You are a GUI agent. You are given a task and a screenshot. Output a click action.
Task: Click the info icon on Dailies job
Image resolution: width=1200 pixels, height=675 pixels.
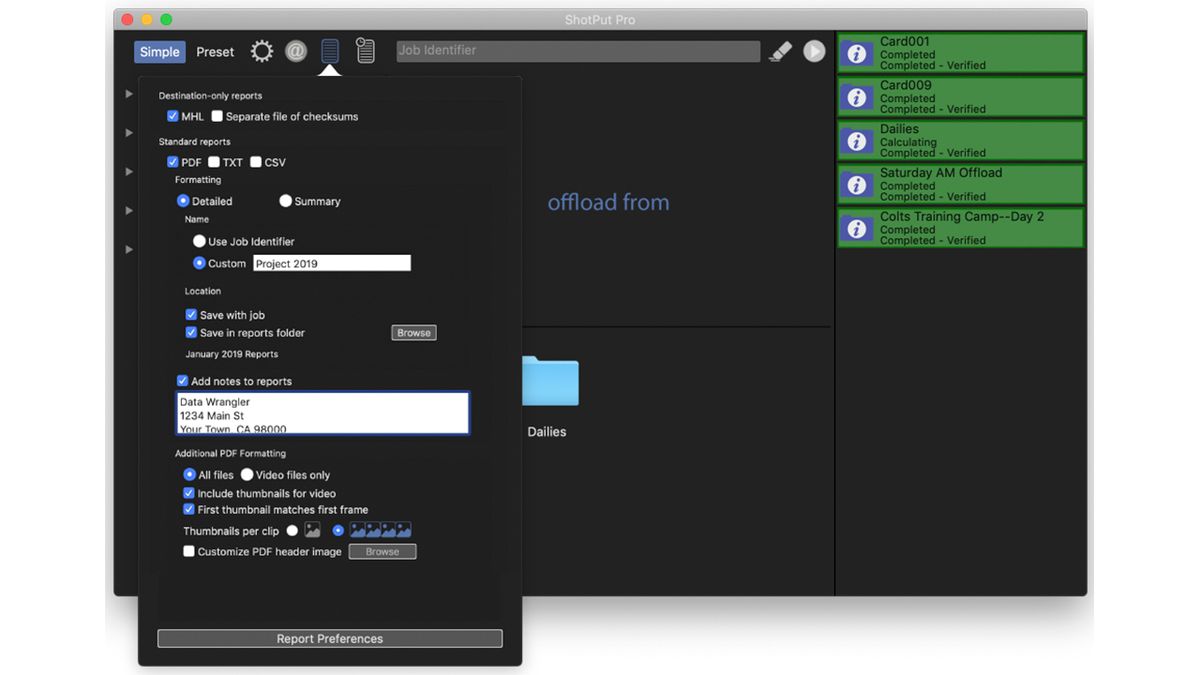click(x=857, y=140)
